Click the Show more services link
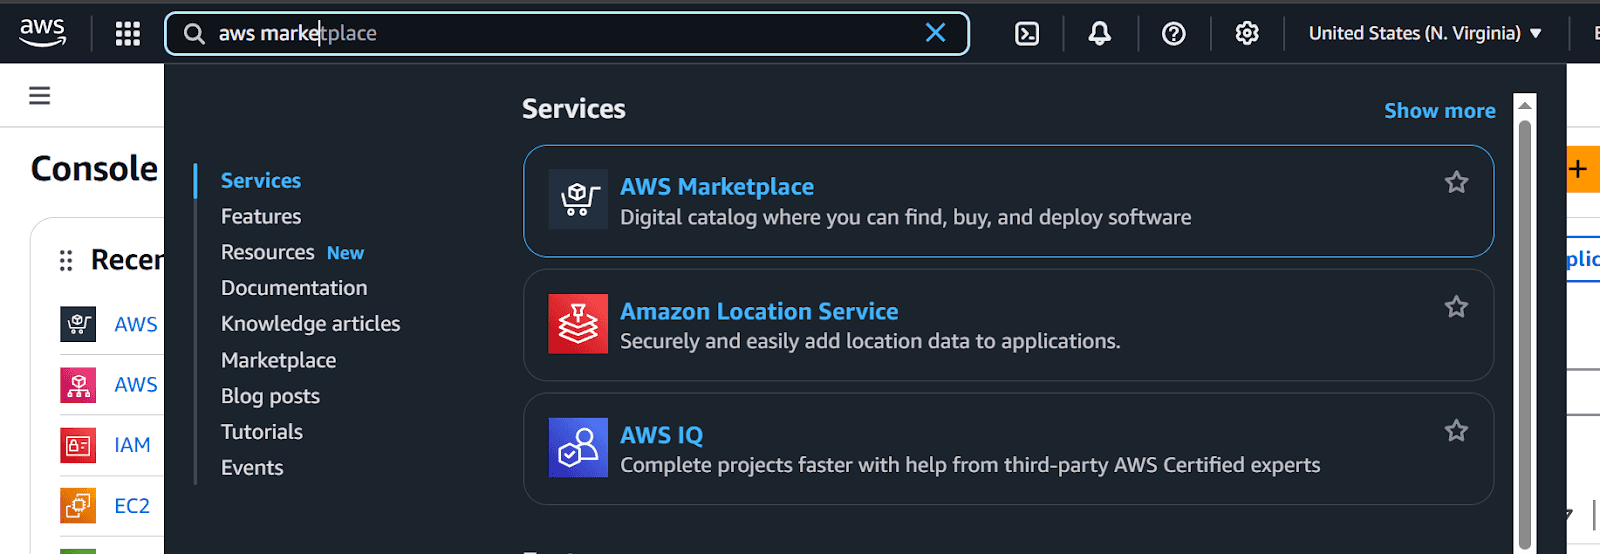 (x=1439, y=111)
